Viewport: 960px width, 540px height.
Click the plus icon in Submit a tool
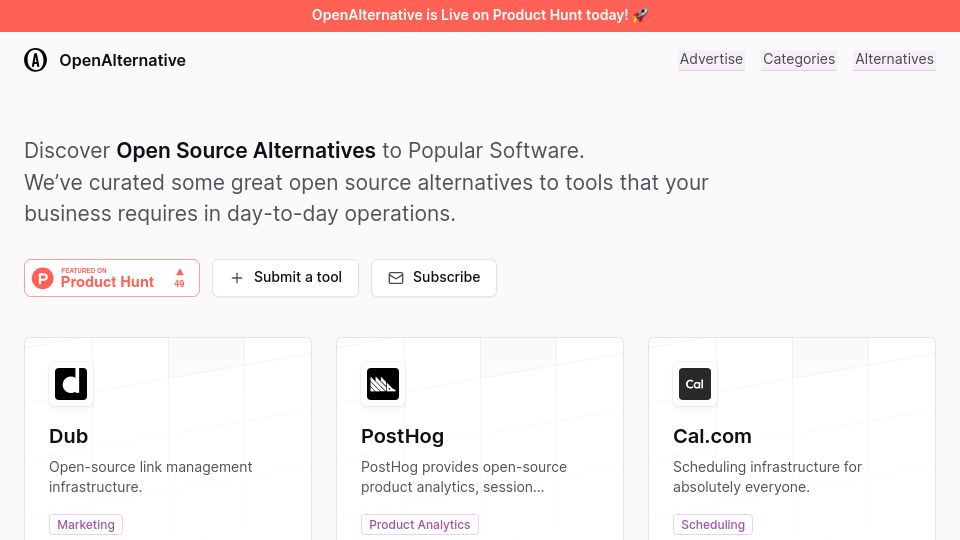pyautogui.click(x=237, y=278)
